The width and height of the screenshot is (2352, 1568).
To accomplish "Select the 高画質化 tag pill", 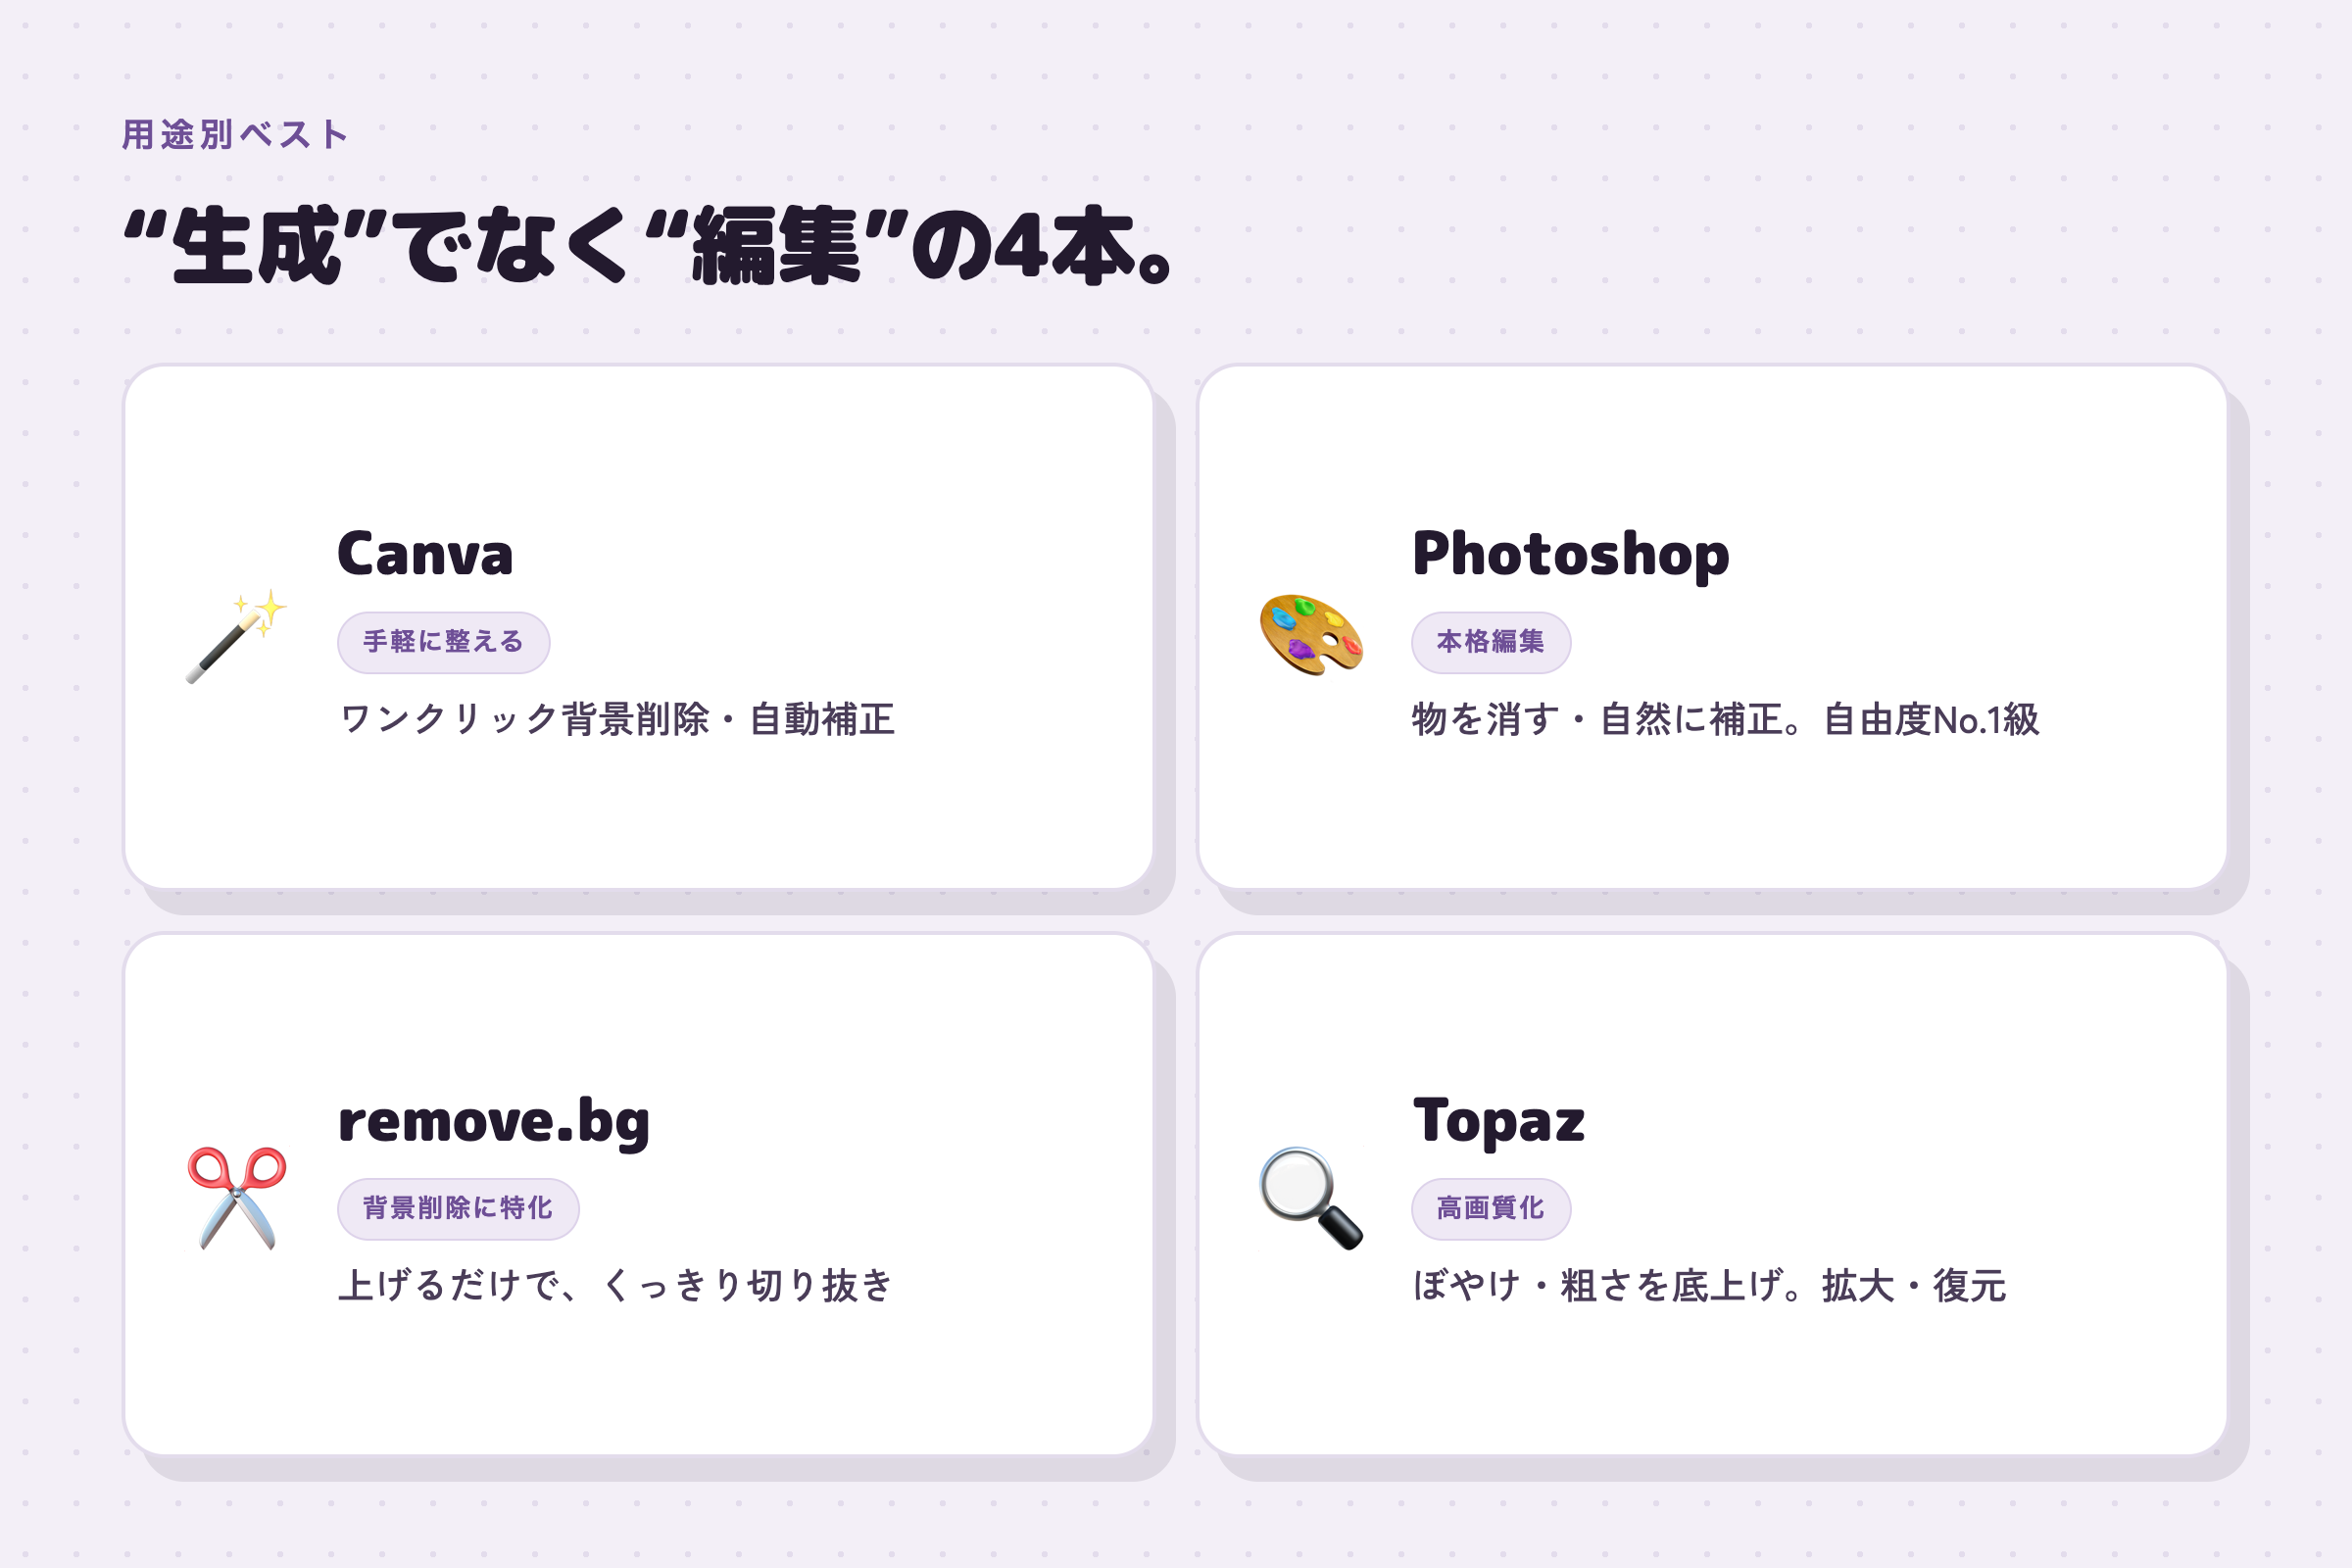I will 1491,1209.
